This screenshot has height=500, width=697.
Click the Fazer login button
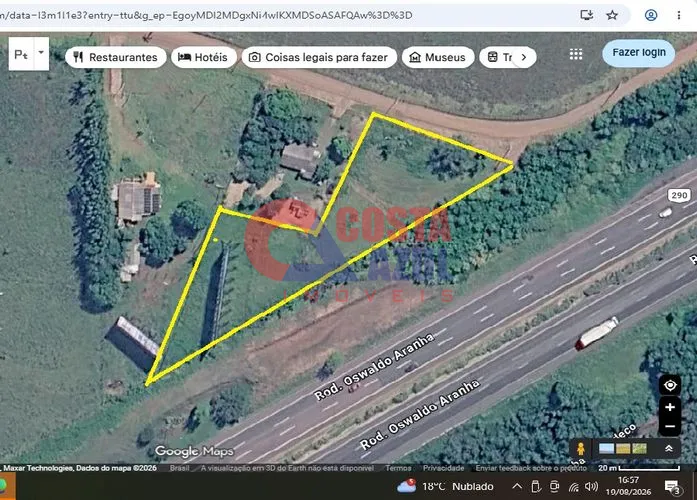639,53
